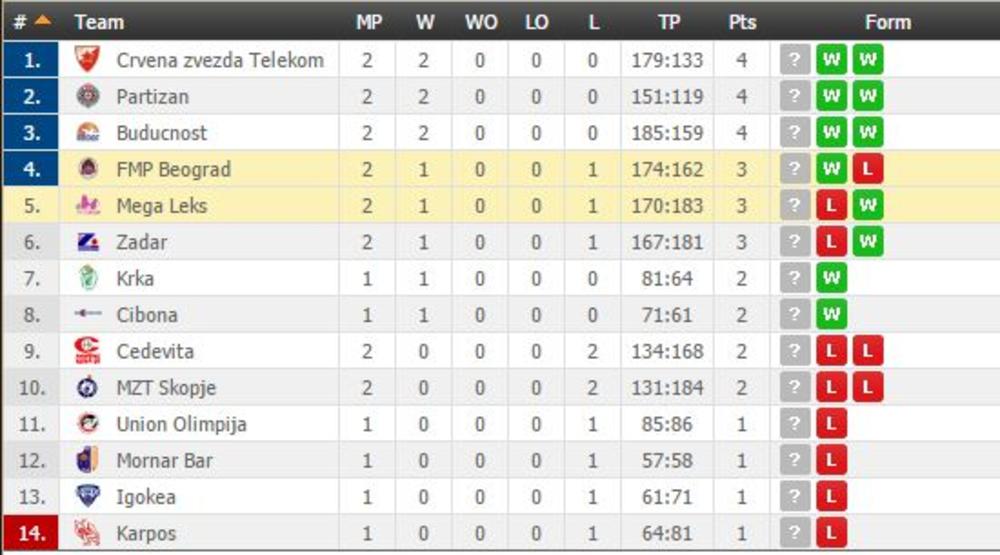Click the Cedevita club logo
Image resolution: width=1000 pixels, height=555 pixels.
(x=88, y=351)
